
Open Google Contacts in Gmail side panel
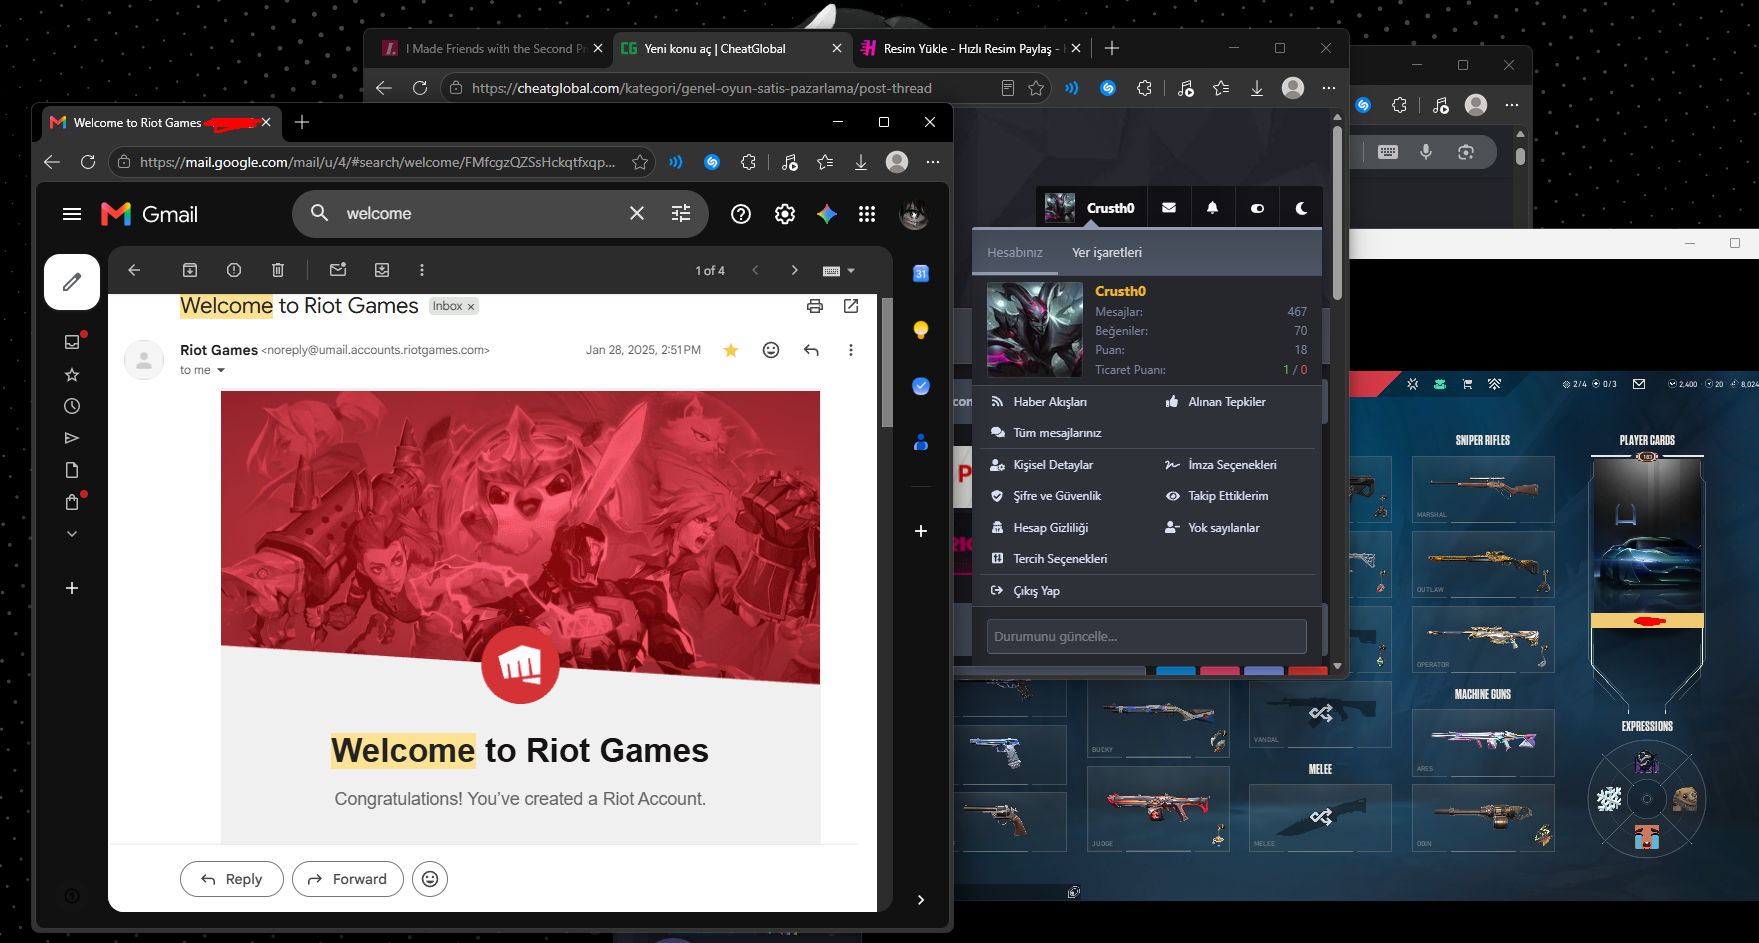pyautogui.click(x=921, y=442)
